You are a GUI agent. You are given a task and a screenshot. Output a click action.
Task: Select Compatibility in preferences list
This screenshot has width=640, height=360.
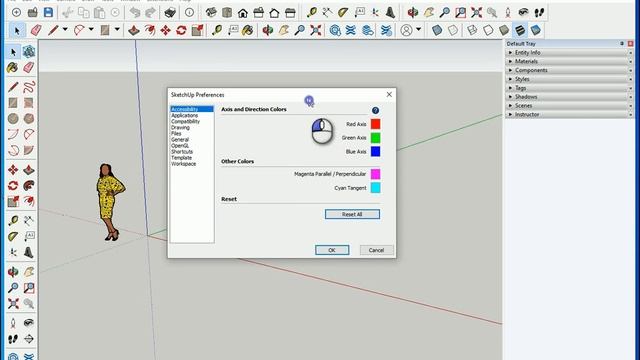click(x=185, y=122)
